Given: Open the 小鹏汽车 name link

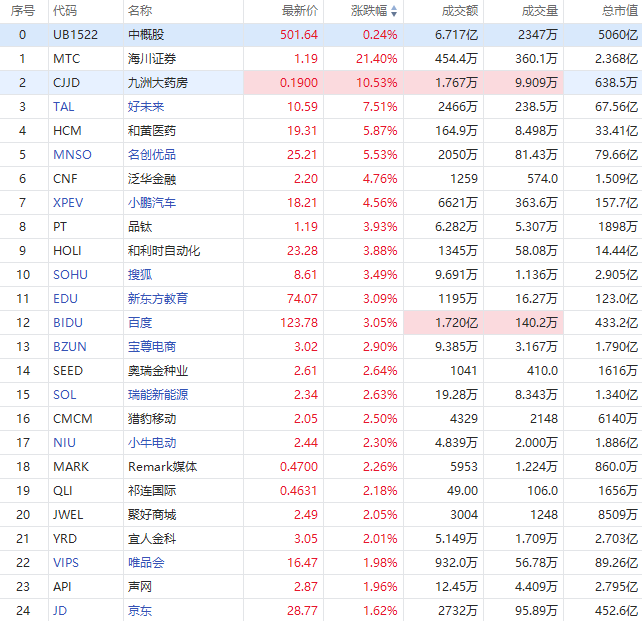Looking at the screenshot, I should pyautogui.click(x=152, y=203).
